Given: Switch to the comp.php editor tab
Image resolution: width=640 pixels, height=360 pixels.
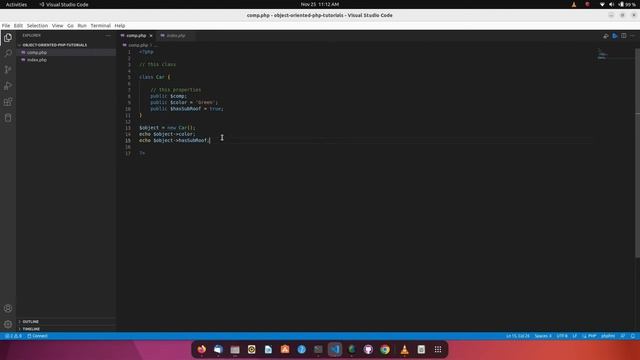Looking at the screenshot, I should tap(136, 36).
